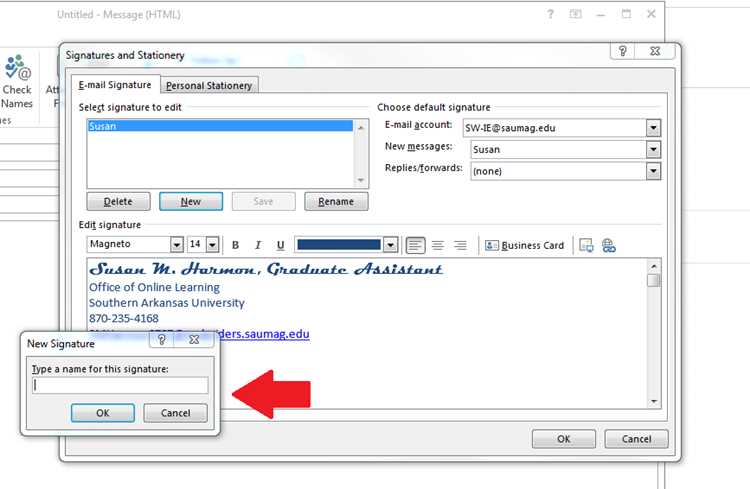Confirm name with OK in New Signature
750x489 pixels.
tap(103, 413)
